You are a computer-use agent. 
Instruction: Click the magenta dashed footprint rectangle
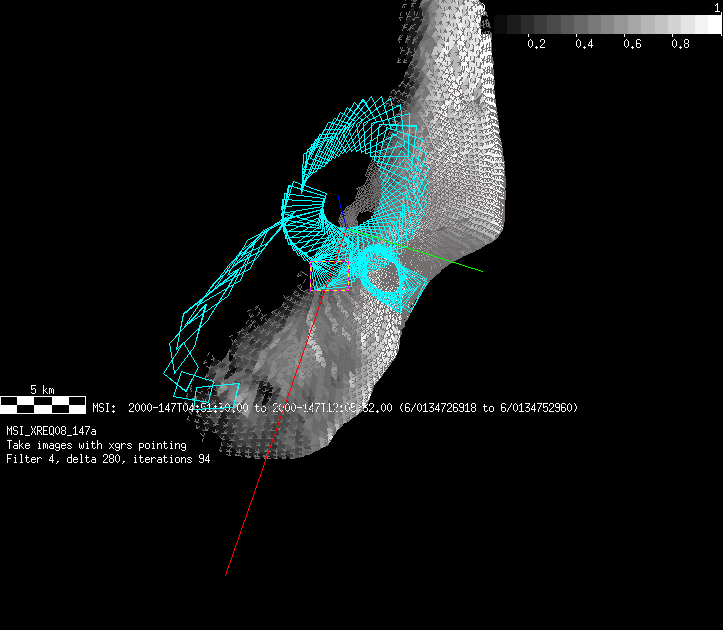330,276
